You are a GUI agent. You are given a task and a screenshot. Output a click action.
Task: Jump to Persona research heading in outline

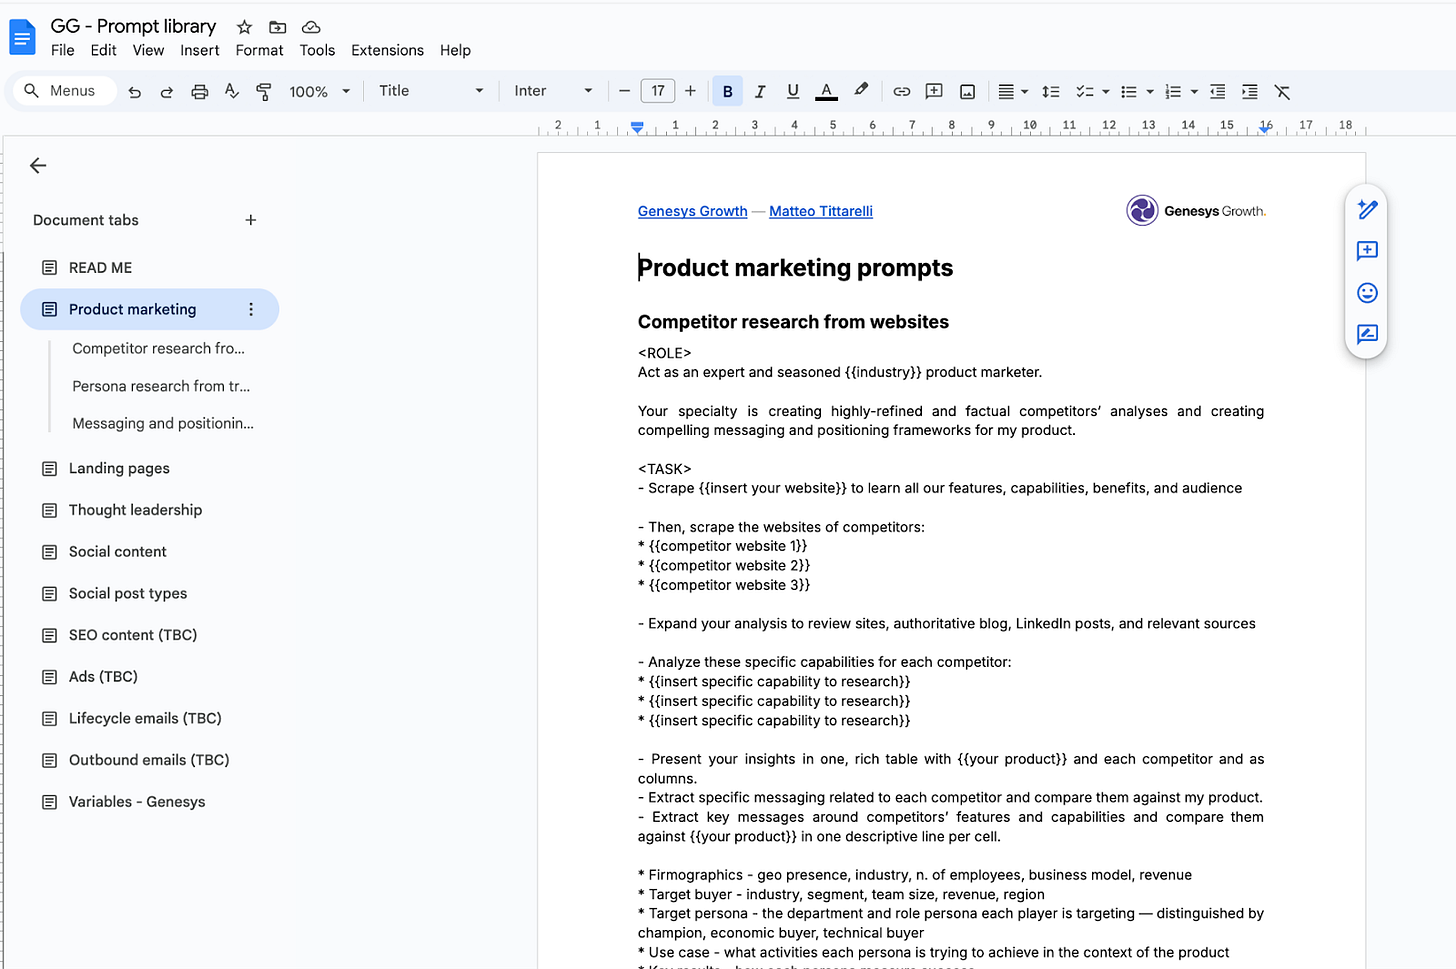[x=161, y=386]
